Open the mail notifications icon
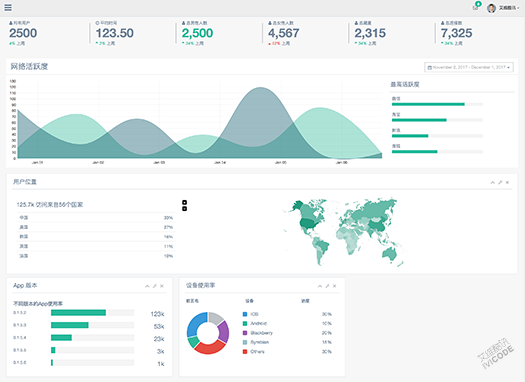Image resolution: width=525 pixels, height=382 pixels. click(476, 7)
